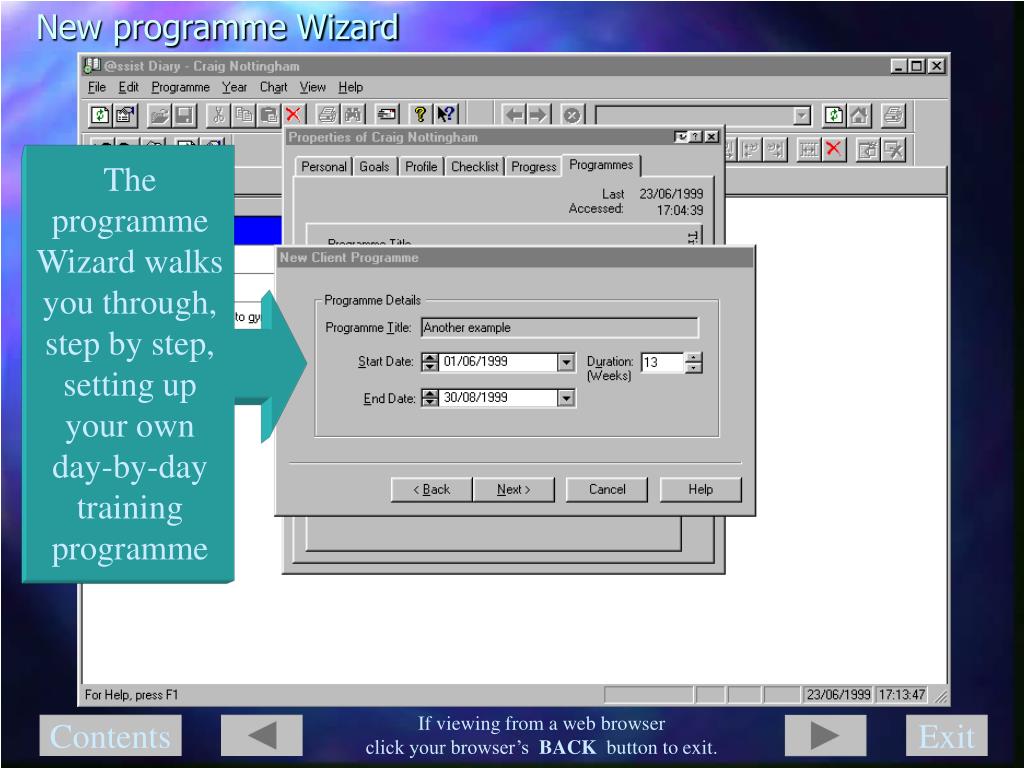
Task: Click the End Date spin arrows
Action: 430,398
